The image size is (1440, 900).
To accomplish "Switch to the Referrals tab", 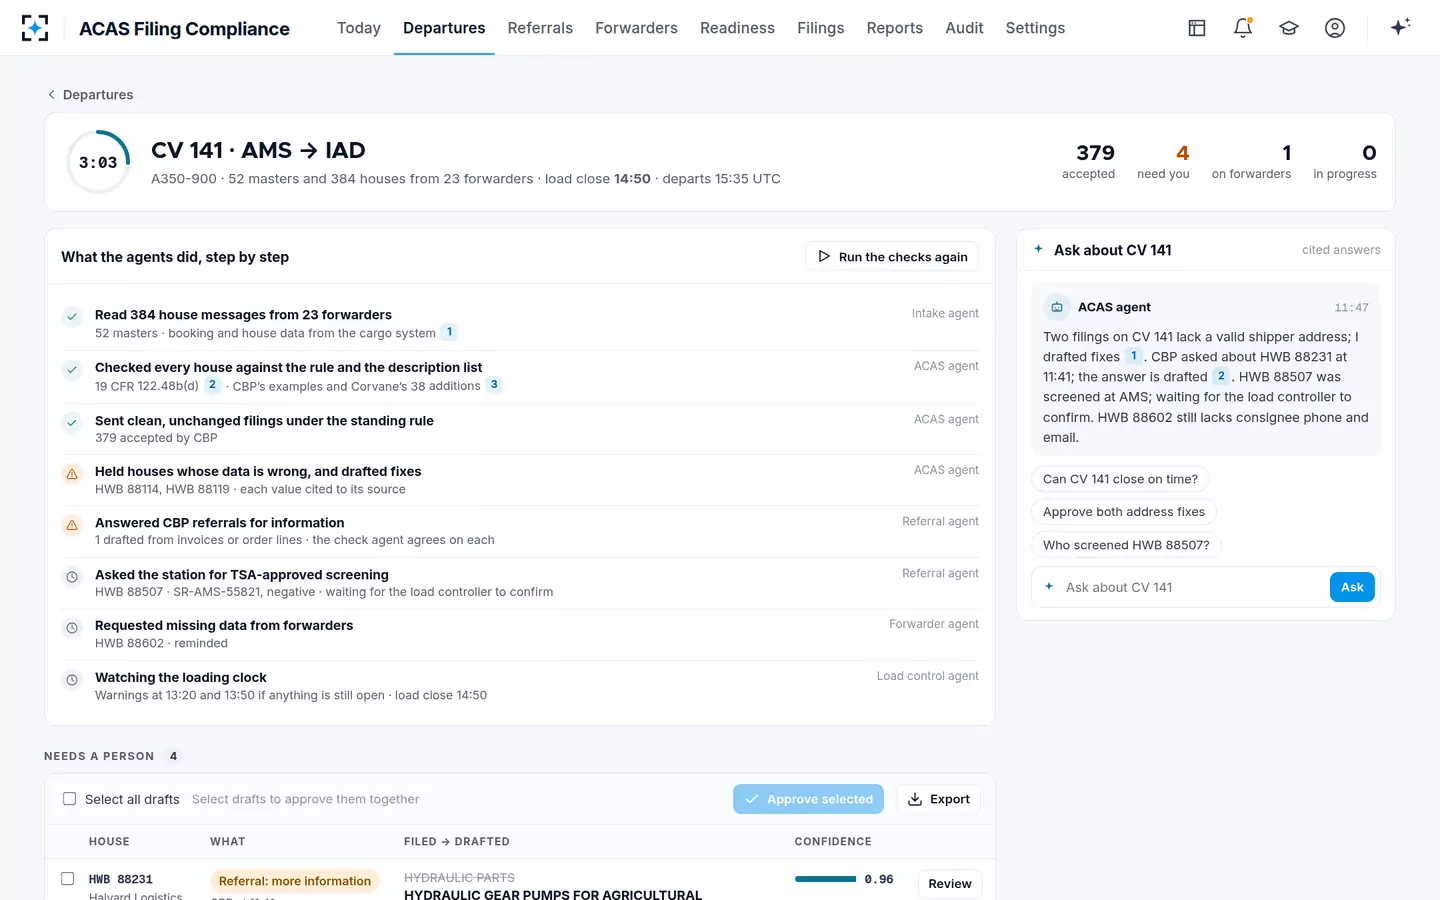I will coord(540,28).
